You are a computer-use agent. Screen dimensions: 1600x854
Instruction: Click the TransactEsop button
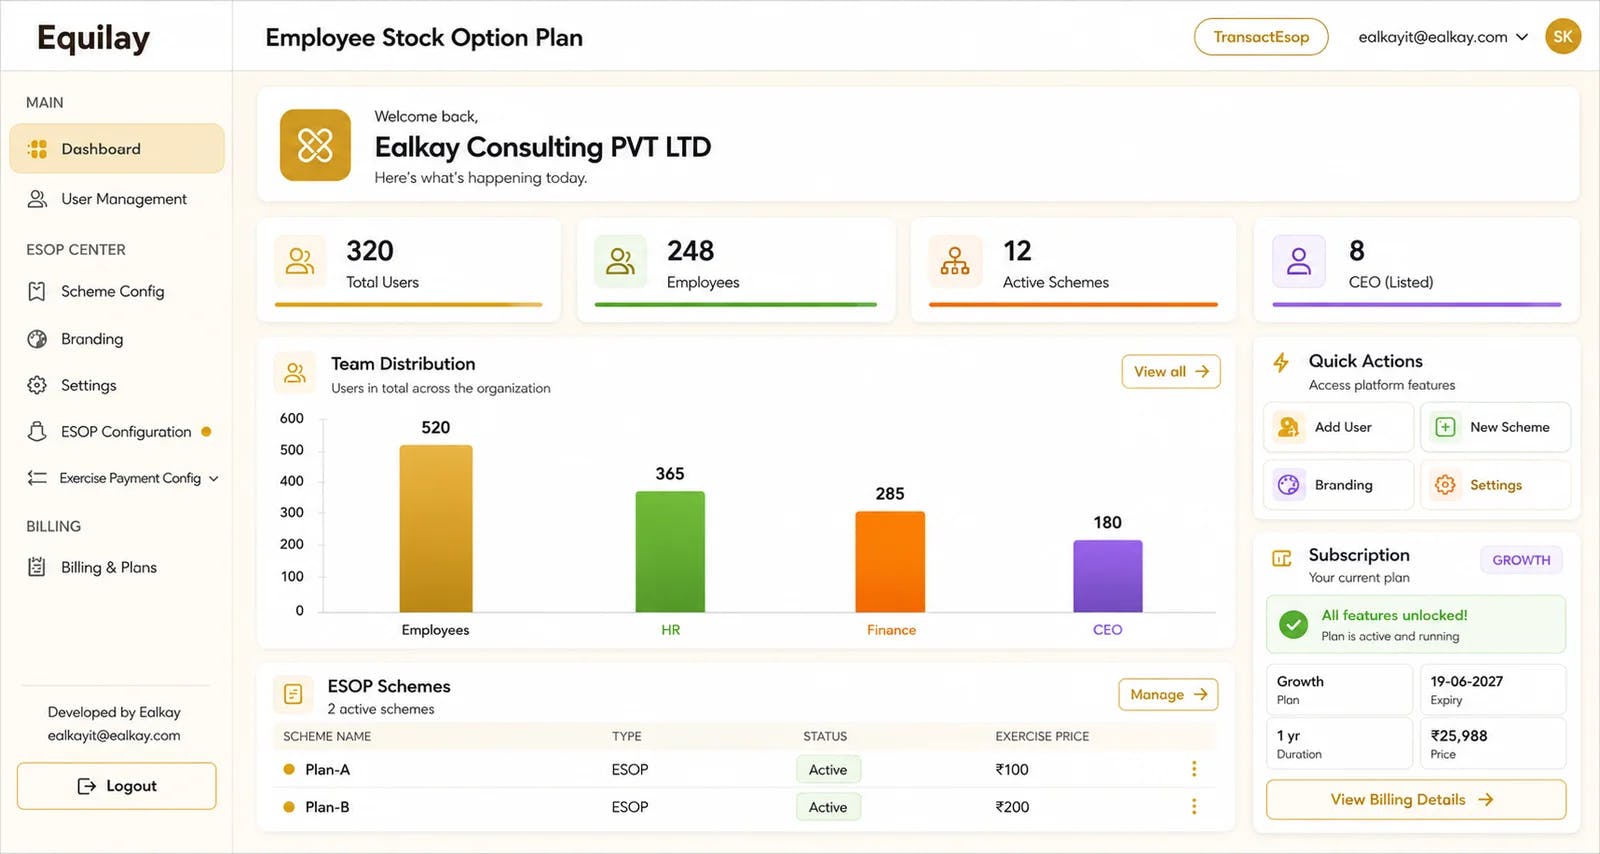(x=1261, y=37)
